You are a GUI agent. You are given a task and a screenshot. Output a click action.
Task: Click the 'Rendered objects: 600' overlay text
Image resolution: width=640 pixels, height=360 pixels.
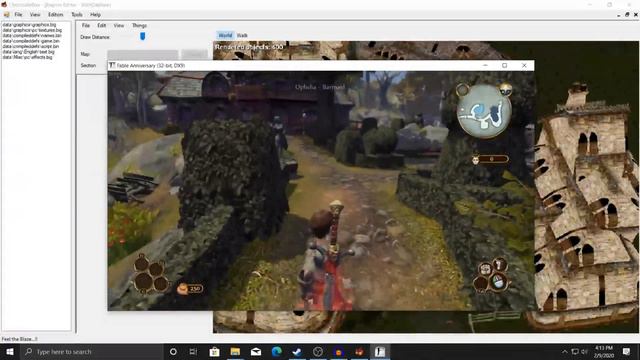coord(249,47)
